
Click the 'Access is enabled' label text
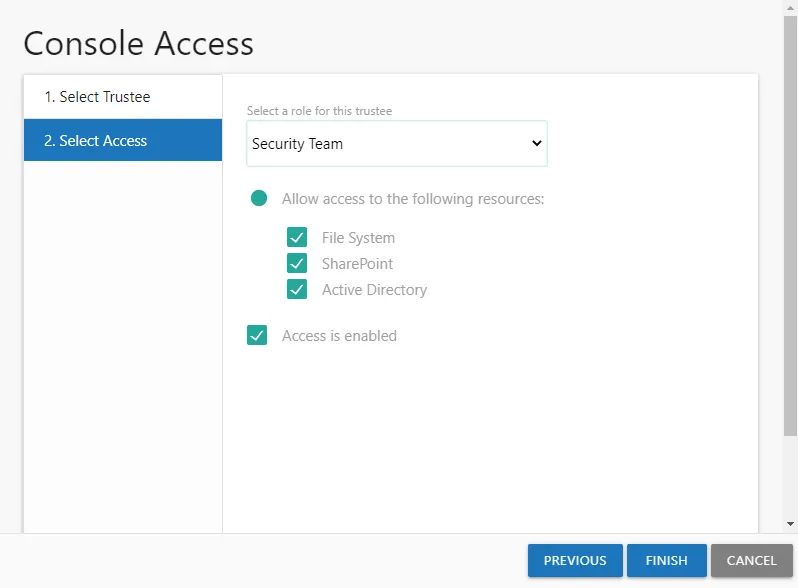pos(339,335)
